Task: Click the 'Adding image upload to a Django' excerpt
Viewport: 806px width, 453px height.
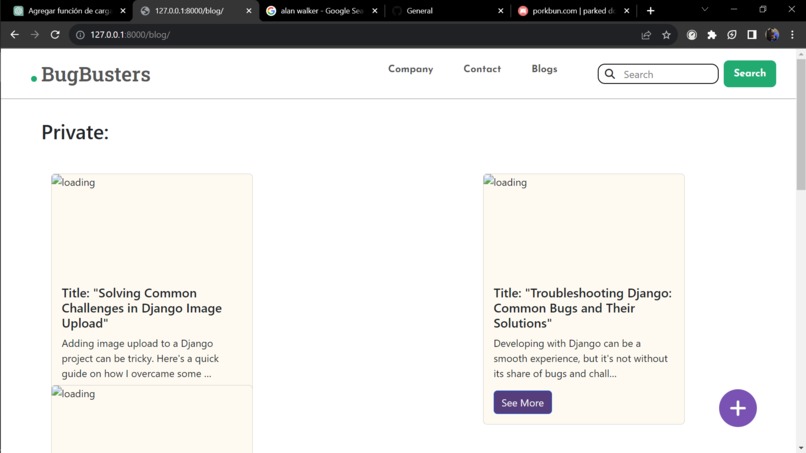Action: tap(140, 358)
